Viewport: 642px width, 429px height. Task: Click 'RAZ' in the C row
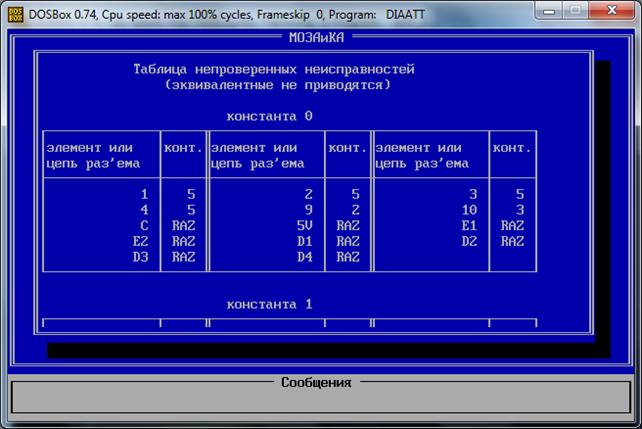[183, 226]
